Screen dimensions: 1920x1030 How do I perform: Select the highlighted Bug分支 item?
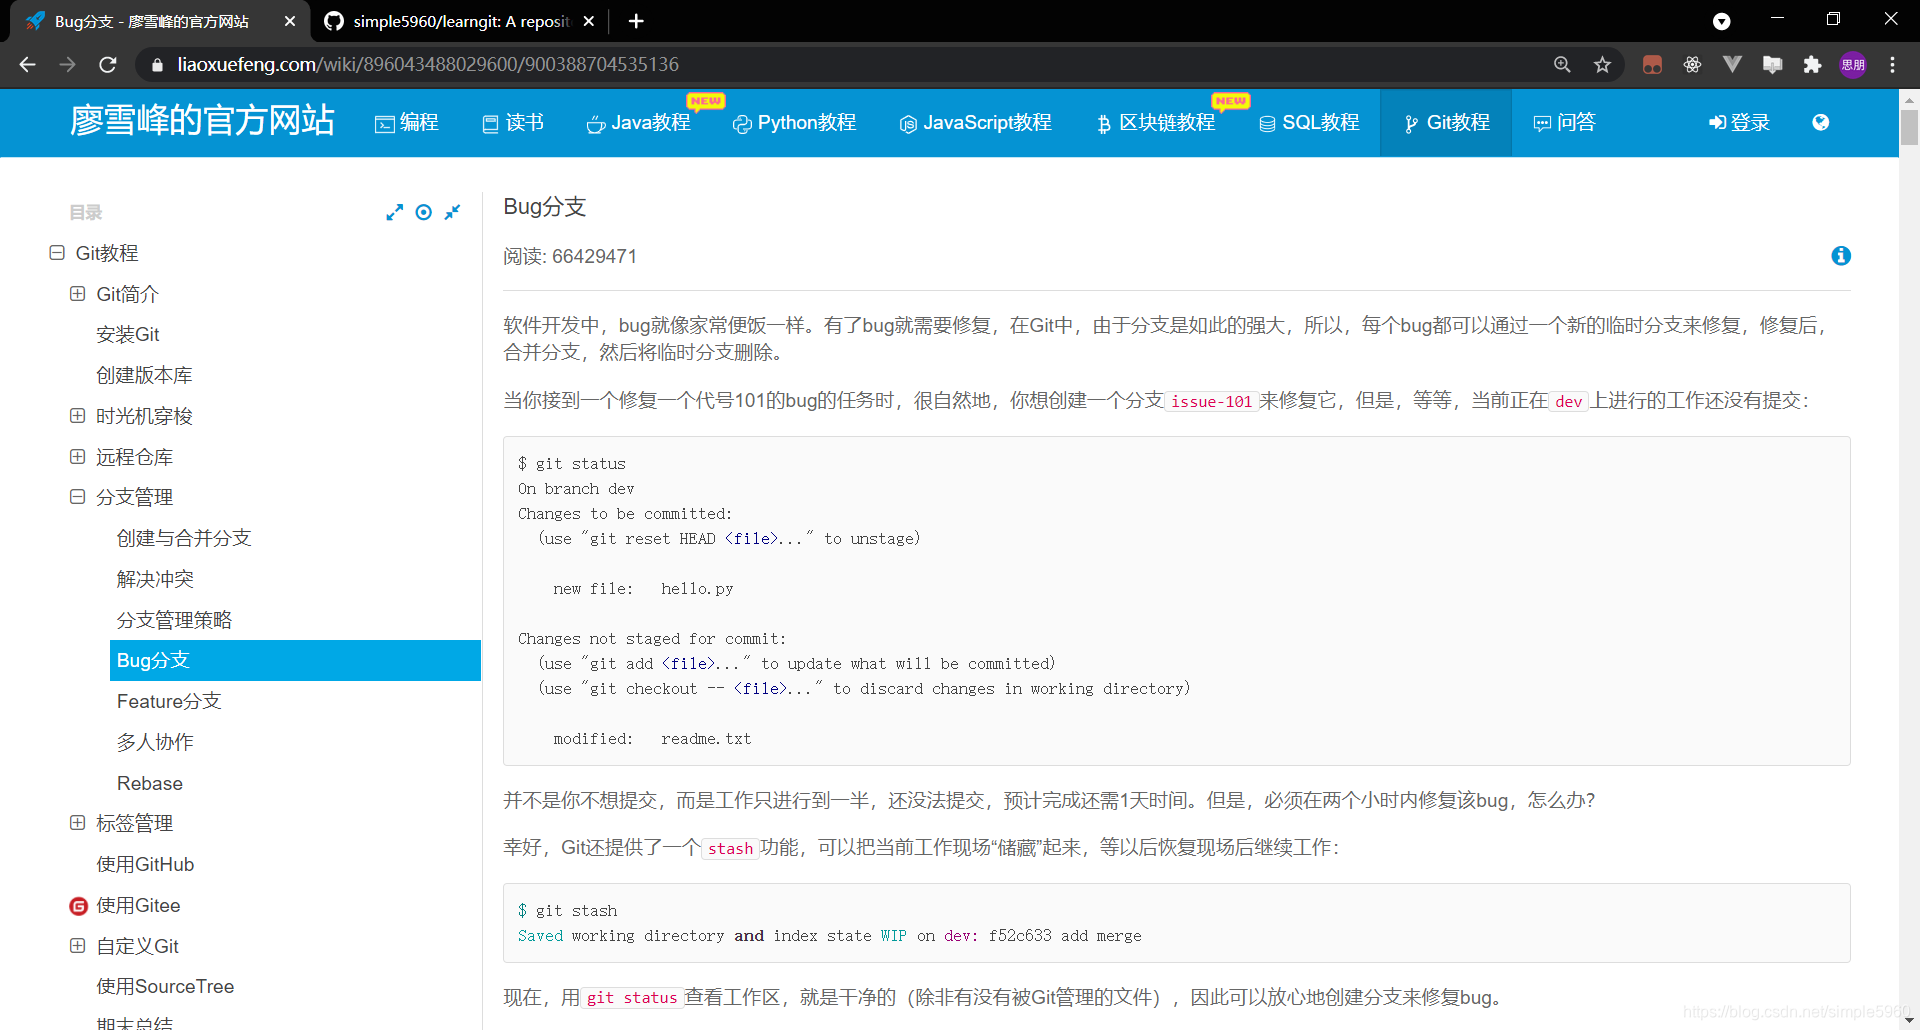tap(295, 660)
